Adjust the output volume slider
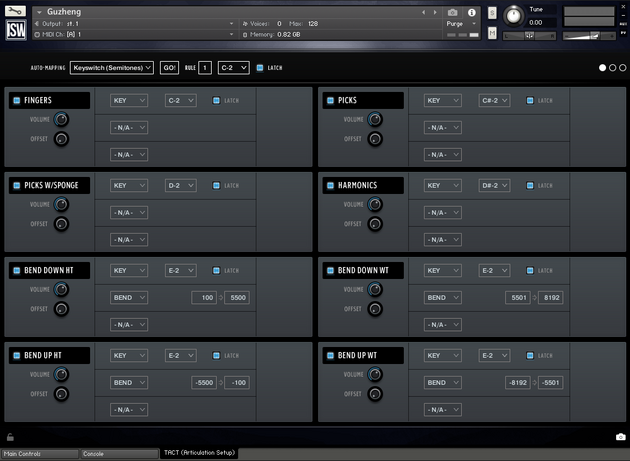The height and width of the screenshot is (461, 630). 589,36
